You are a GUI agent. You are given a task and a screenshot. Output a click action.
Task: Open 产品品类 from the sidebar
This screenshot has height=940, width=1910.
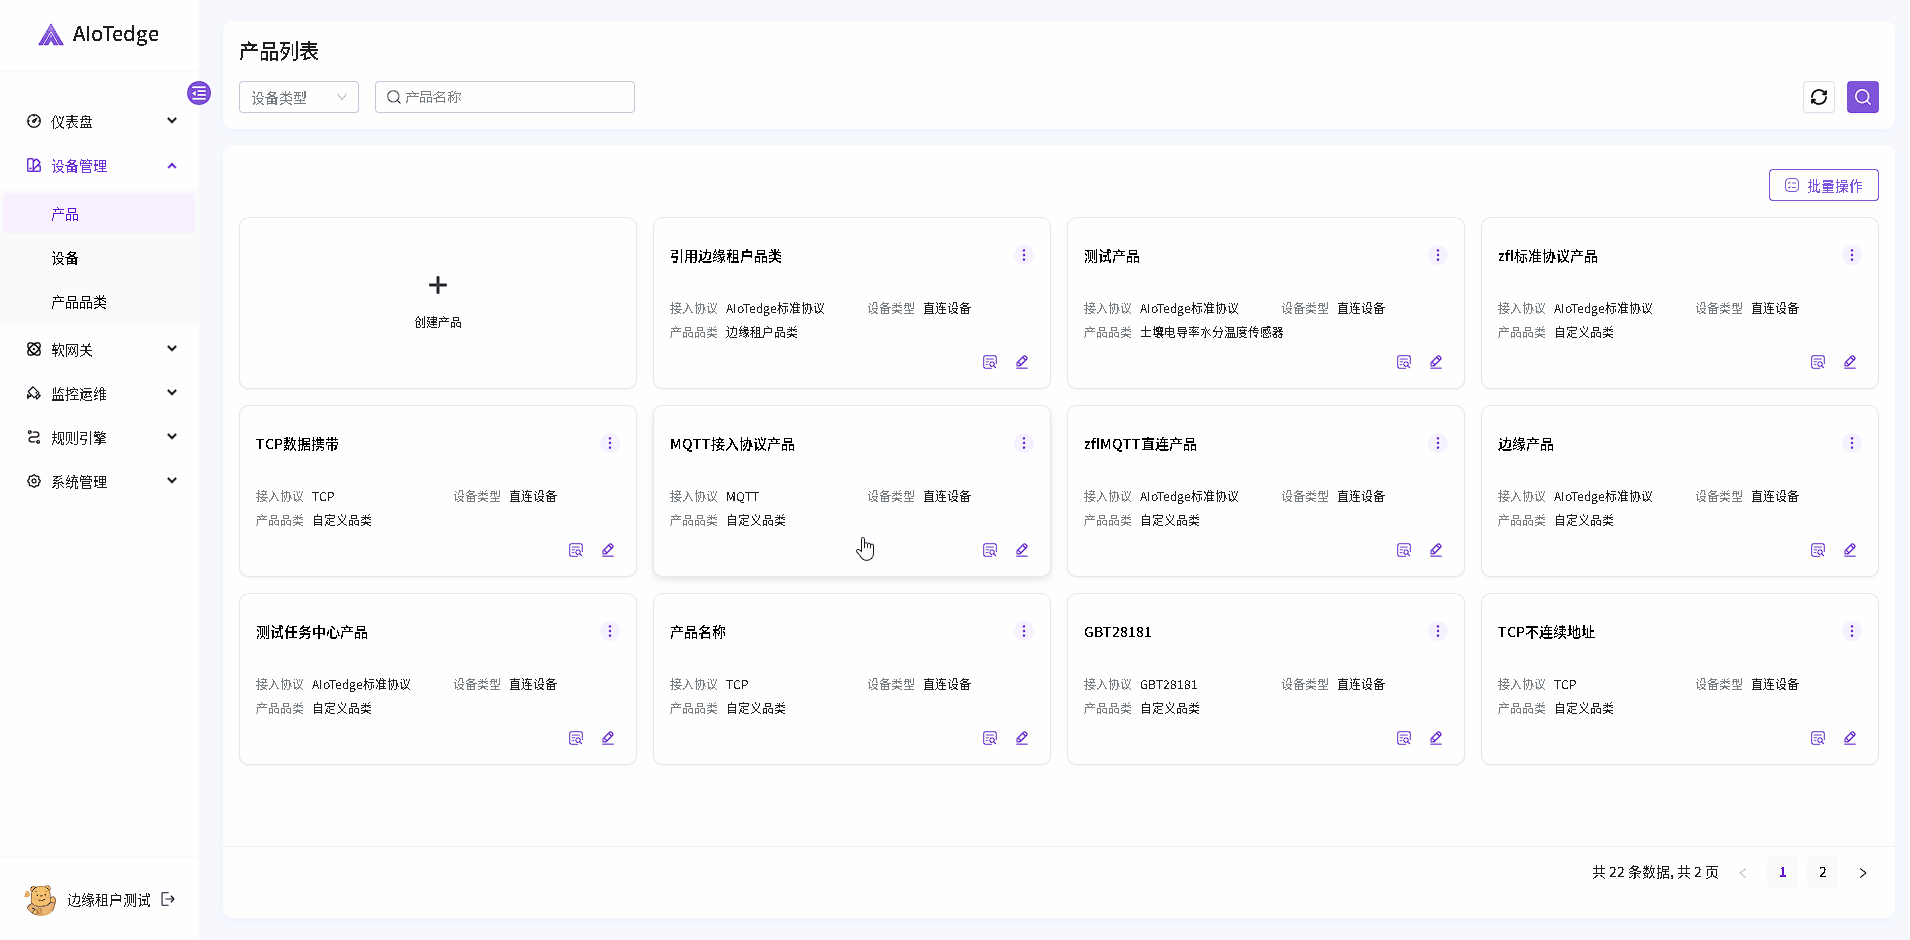click(x=79, y=302)
